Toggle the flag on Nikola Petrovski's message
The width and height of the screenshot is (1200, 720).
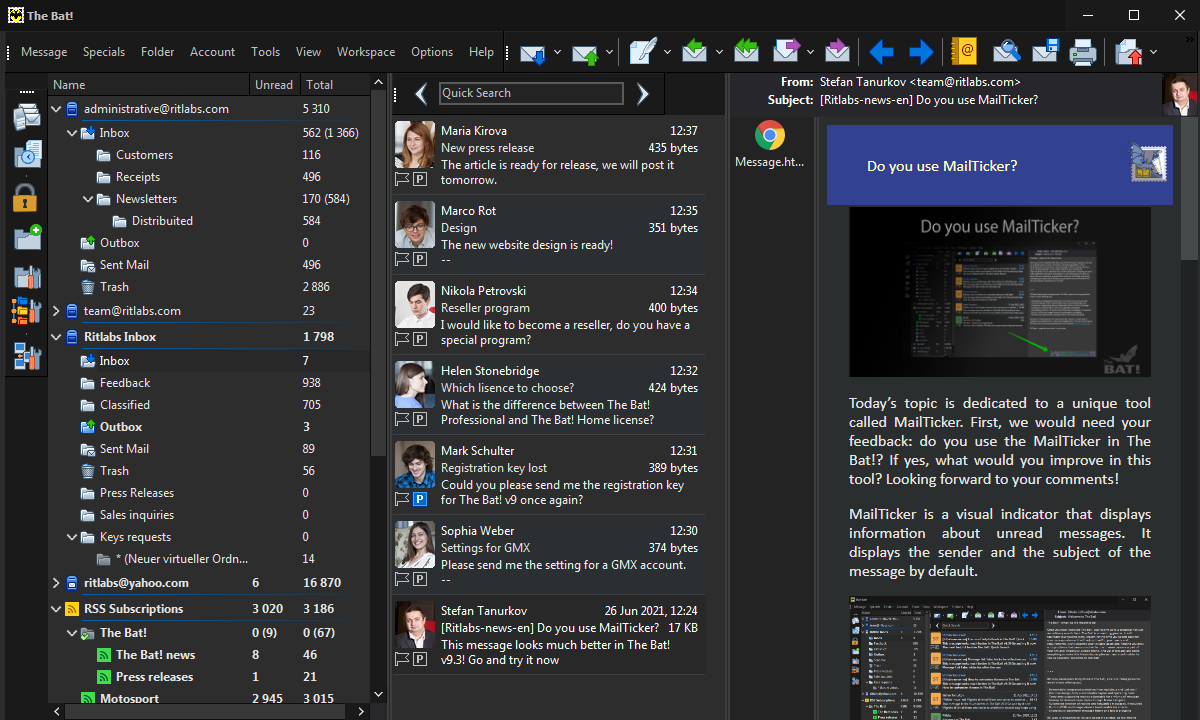click(402, 339)
